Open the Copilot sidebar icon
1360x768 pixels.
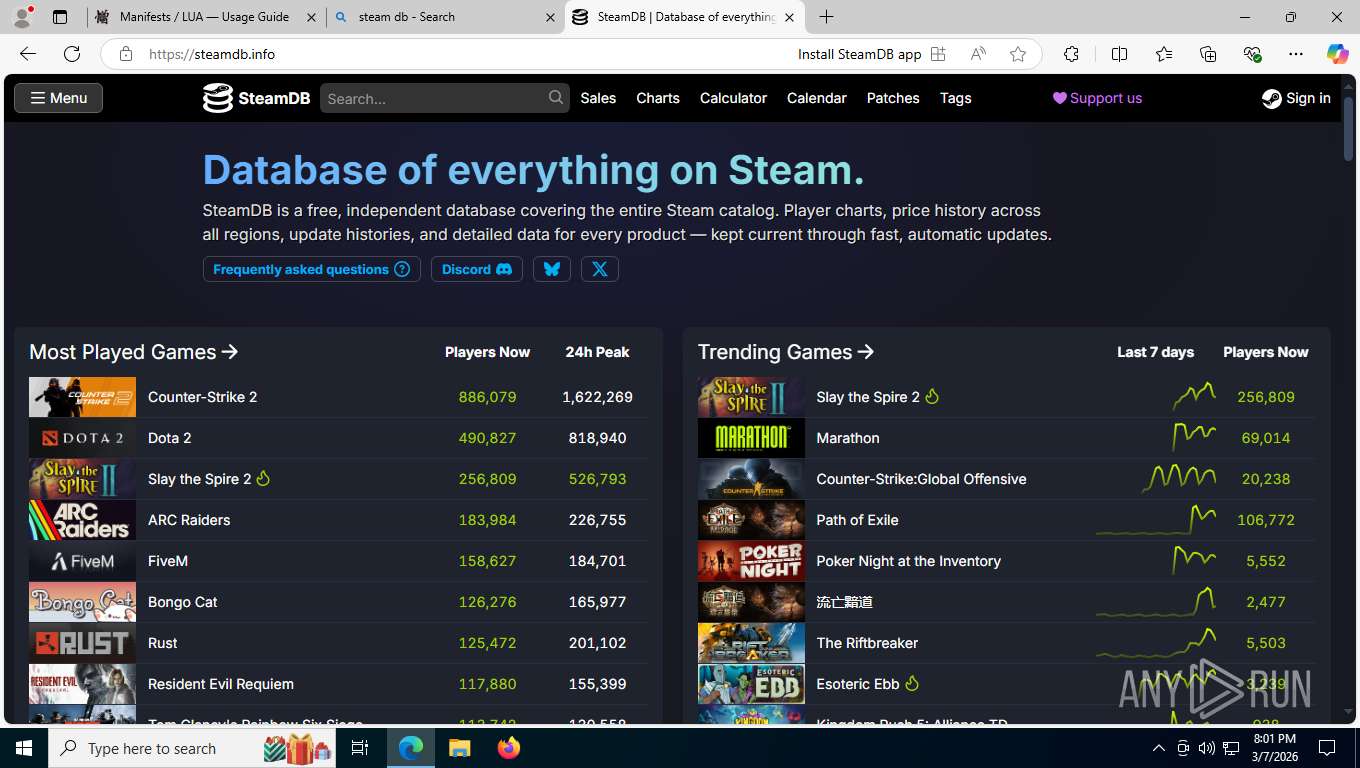tap(1338, 54)
